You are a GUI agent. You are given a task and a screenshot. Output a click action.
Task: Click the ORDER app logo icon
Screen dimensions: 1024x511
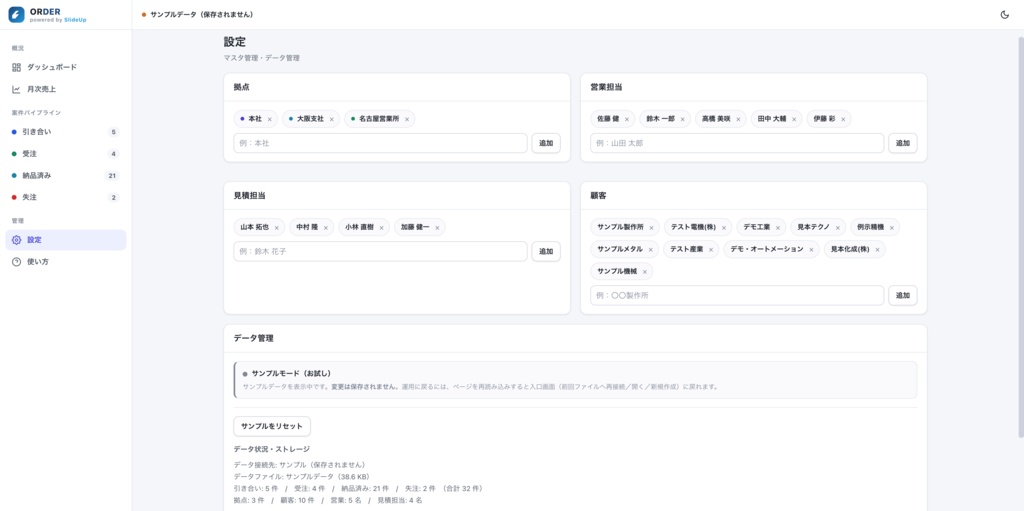pyautogui.click(x=16, y=14)
